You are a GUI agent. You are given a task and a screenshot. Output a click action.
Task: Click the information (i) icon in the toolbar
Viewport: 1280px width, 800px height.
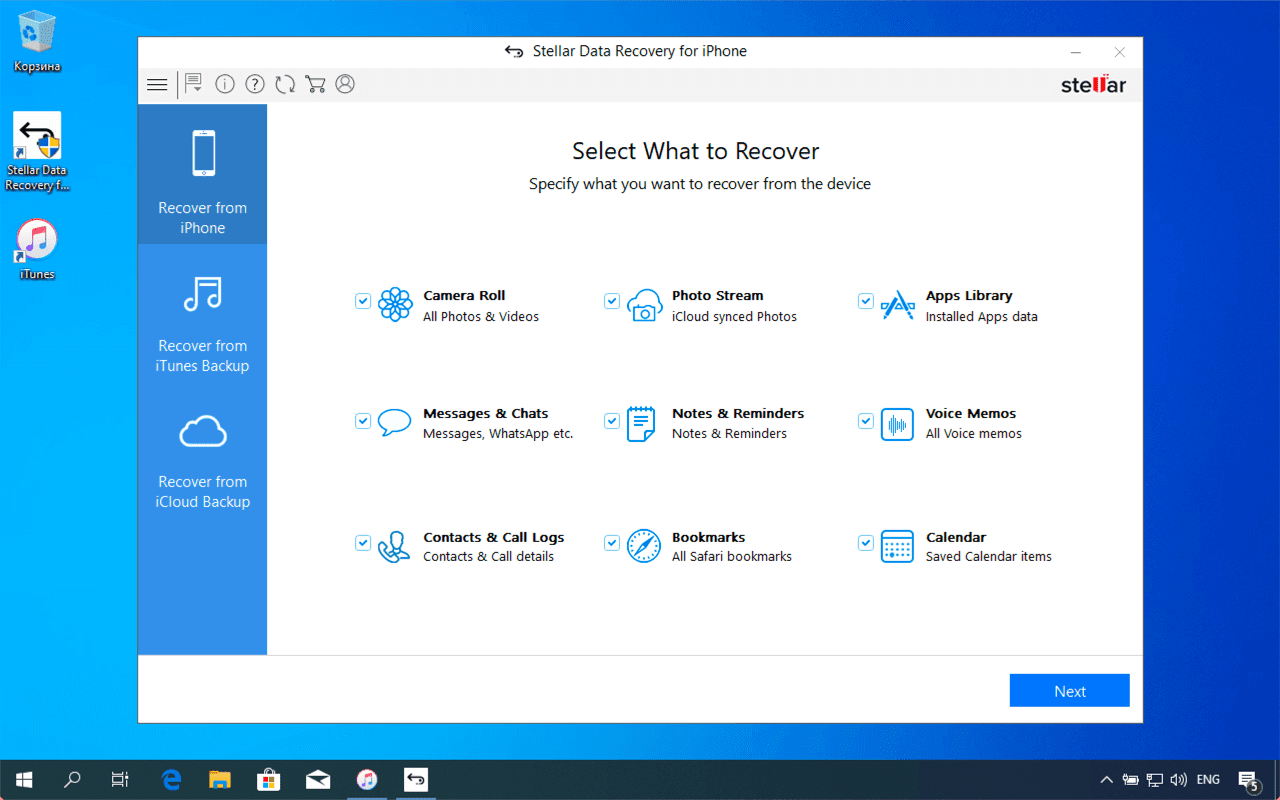coord(225,84)
